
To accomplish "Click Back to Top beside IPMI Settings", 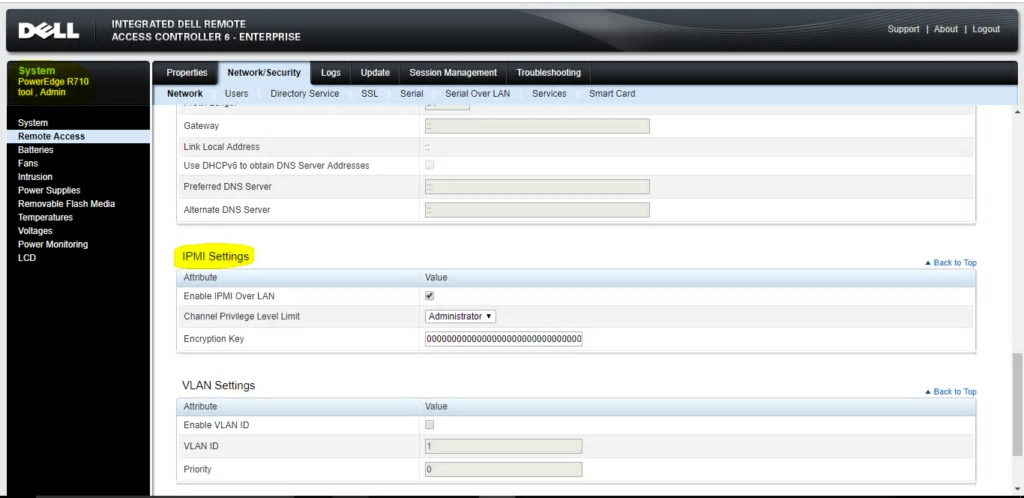I will click(951, 263).
